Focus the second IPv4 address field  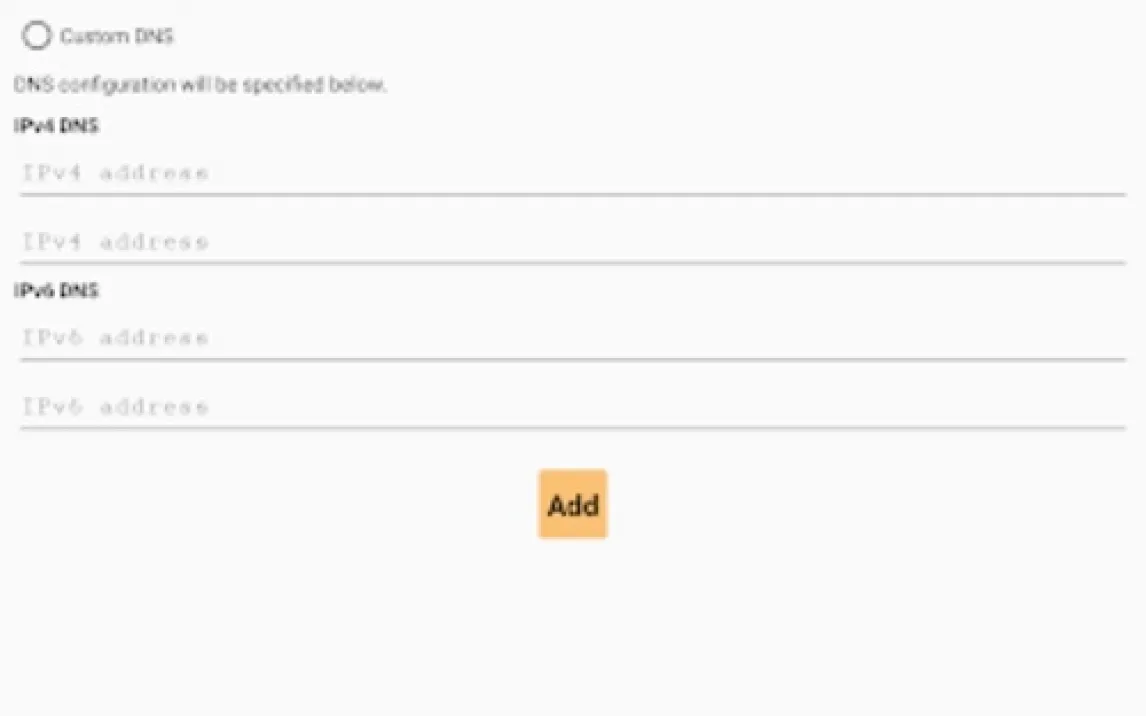pyautogui.click(x=572, y=242)
